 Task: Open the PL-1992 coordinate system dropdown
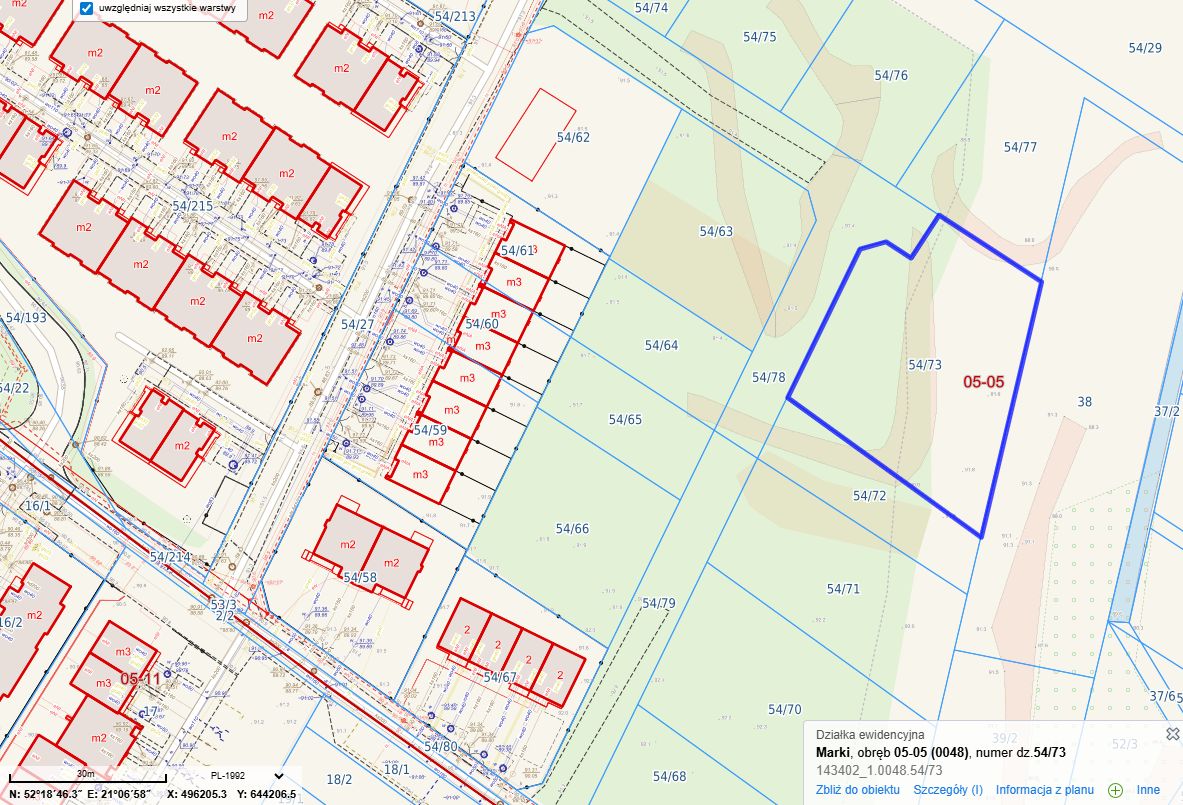point(247,776)
